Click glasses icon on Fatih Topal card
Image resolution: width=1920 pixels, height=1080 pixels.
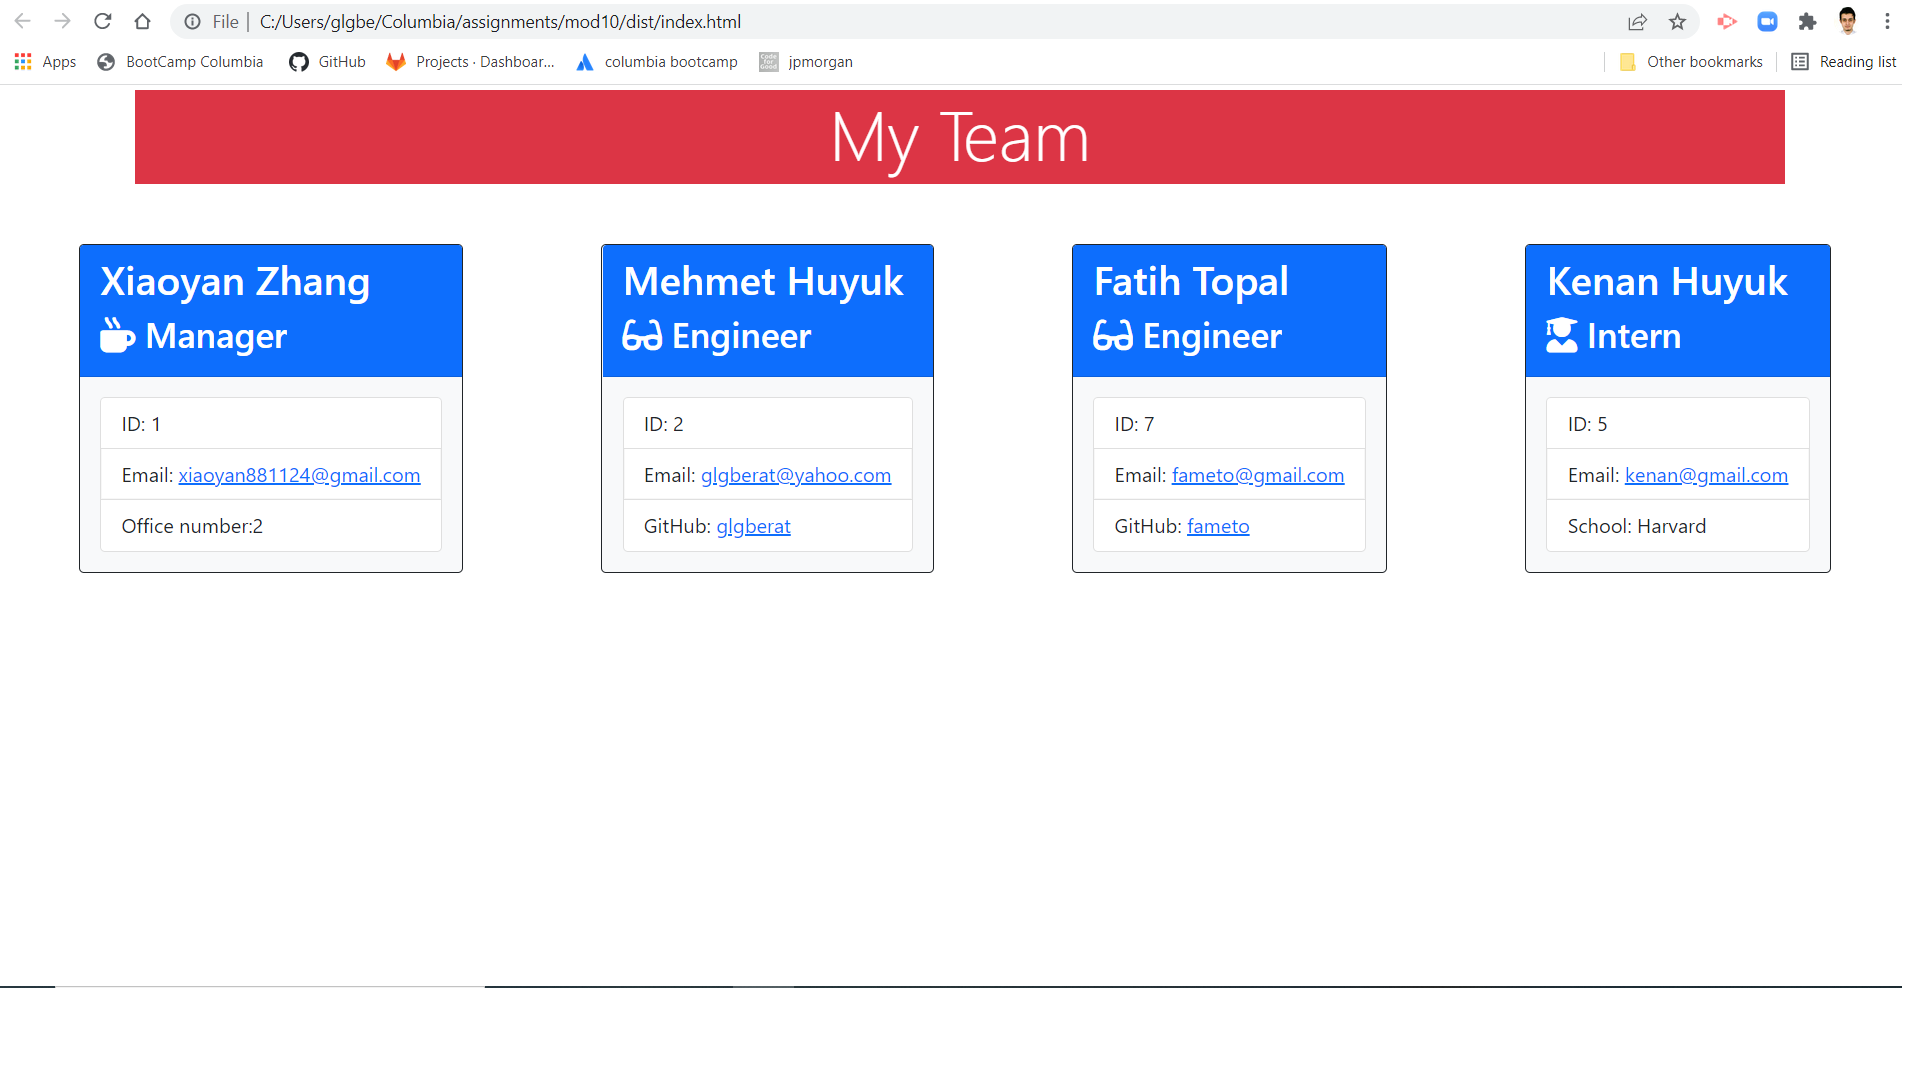1113,336
